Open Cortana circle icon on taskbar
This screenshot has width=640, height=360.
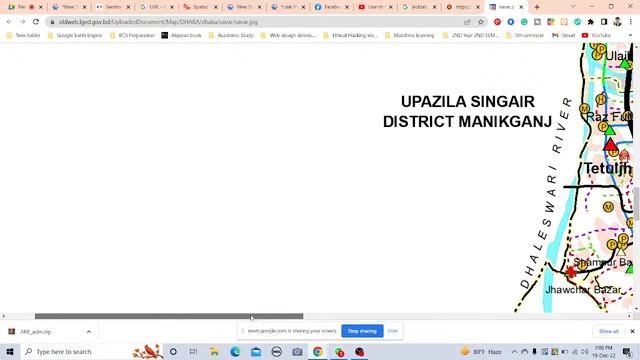[x=173, y=351]
